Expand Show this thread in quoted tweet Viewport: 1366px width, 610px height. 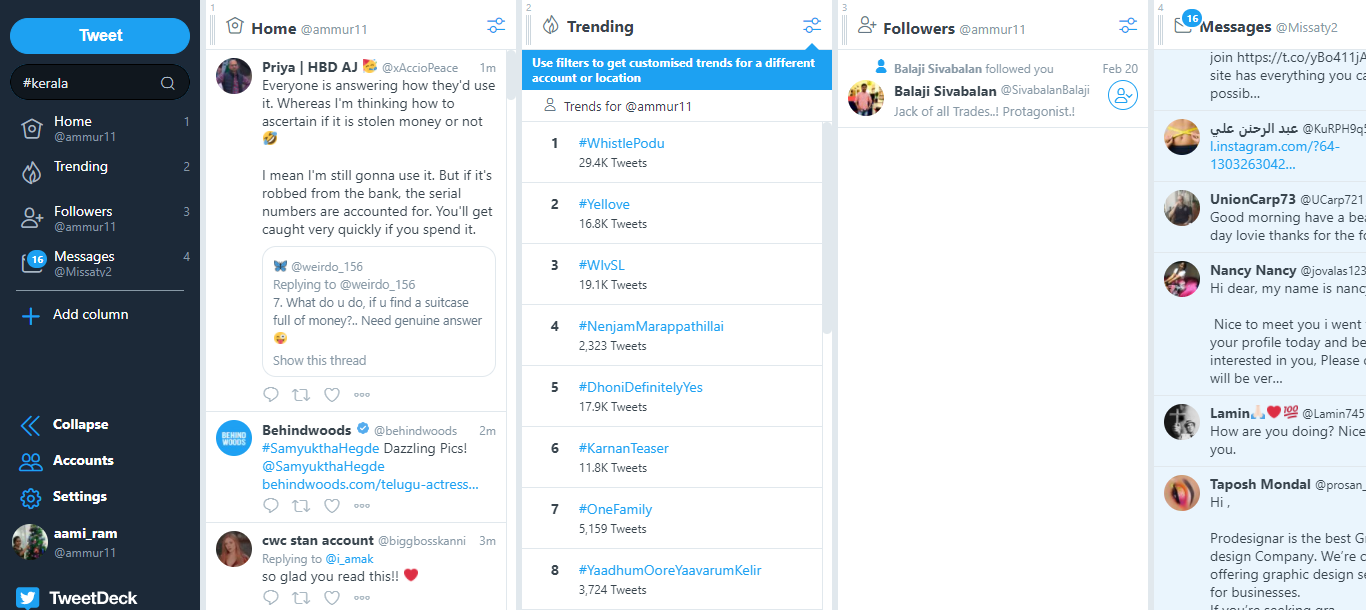pos(320,360)
